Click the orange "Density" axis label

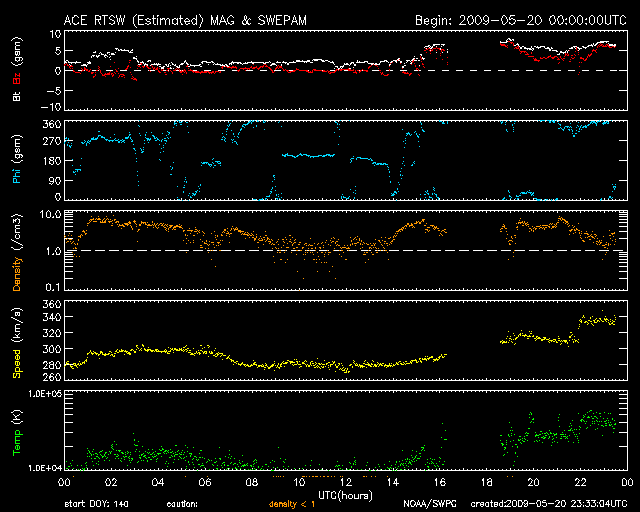point(16,274)
